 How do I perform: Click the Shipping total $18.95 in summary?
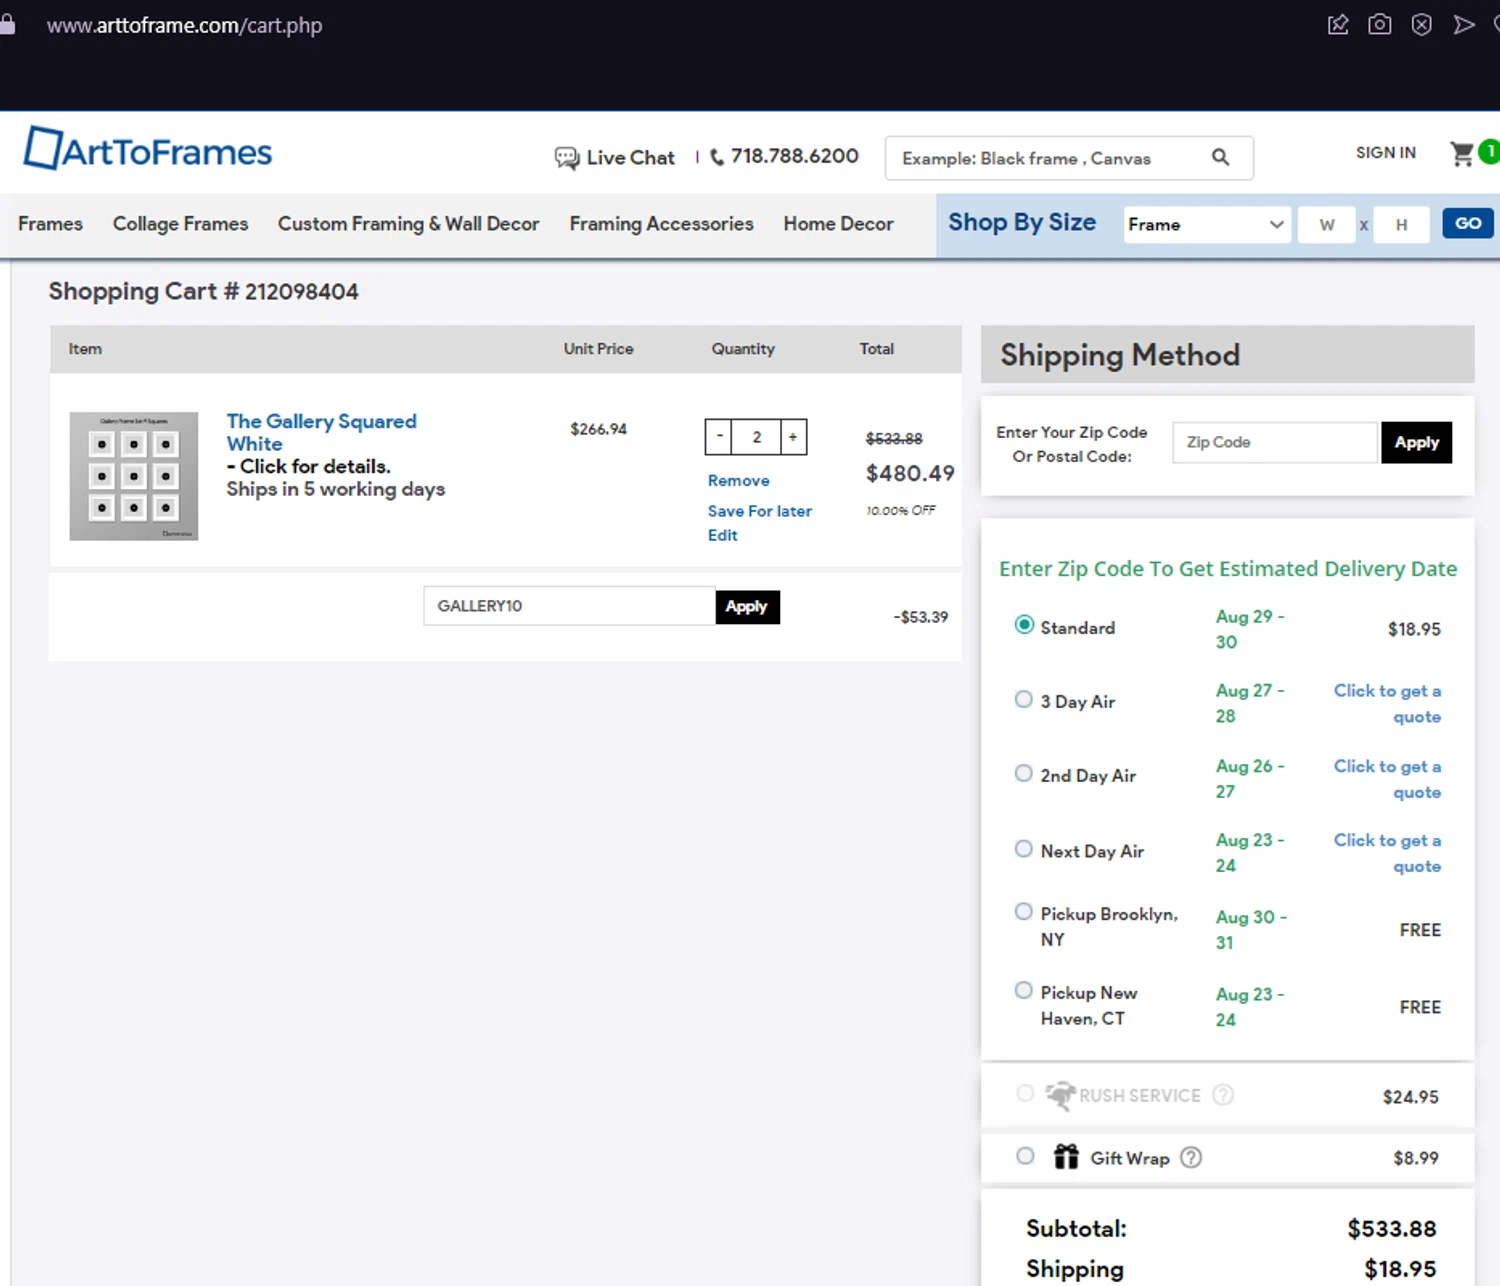tap(1400, 1269)
